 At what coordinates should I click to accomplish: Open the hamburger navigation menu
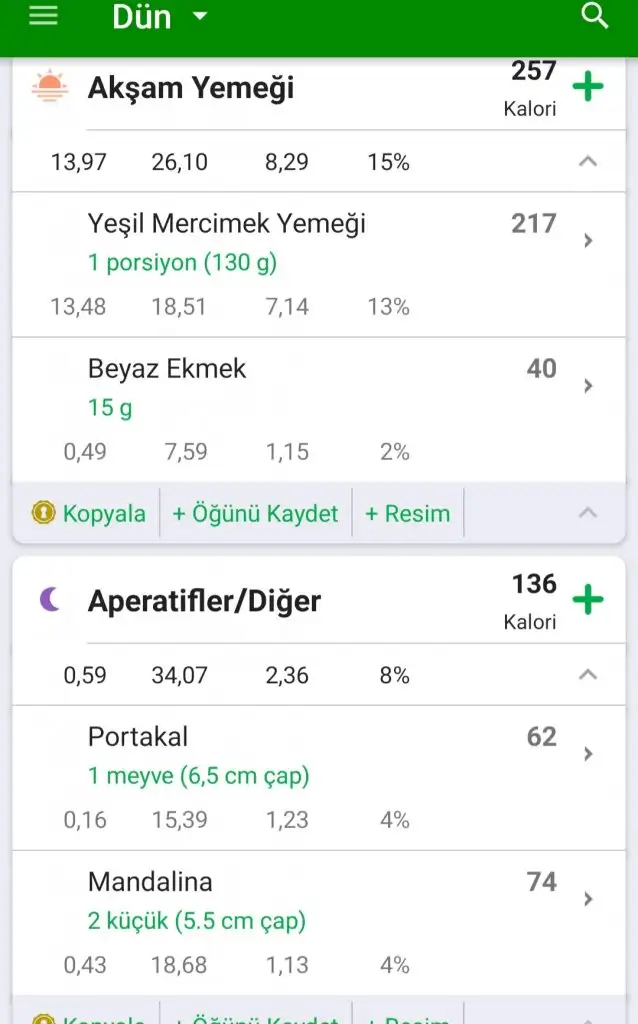(43, 17)
